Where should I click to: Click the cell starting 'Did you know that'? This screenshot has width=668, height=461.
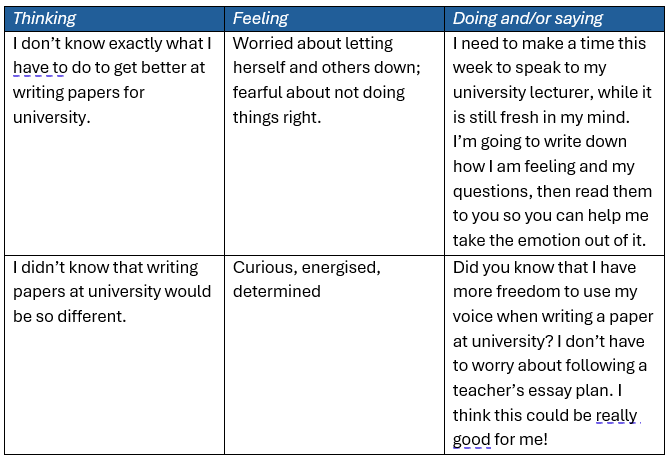click(554, 355)
